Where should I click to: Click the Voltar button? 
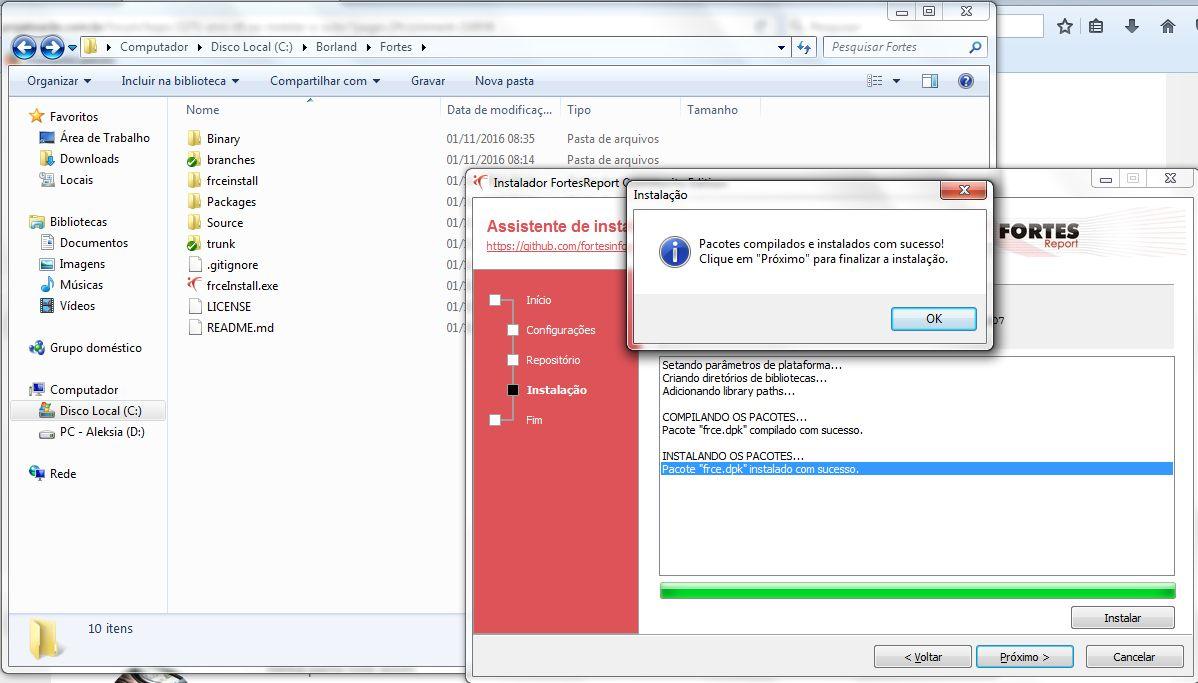tap(923, 657)
